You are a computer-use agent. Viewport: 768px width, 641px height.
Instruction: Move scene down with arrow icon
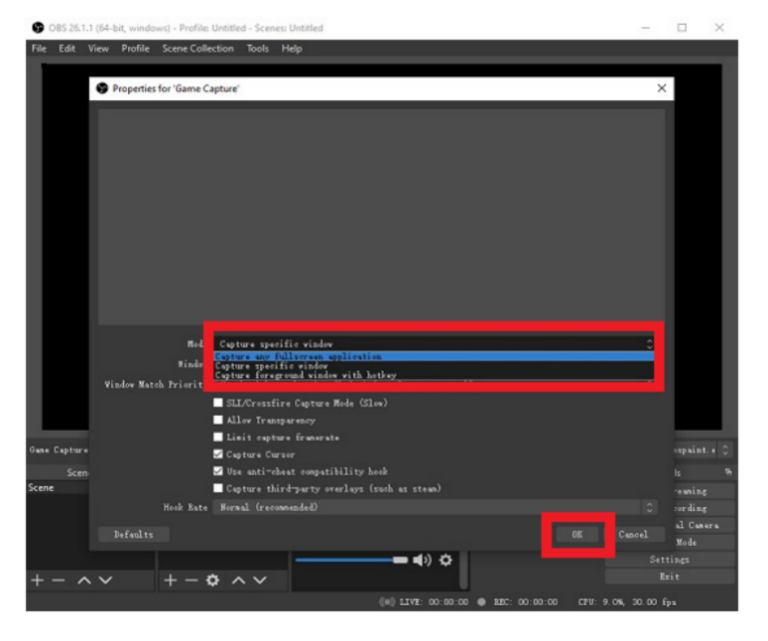(105, 580)
